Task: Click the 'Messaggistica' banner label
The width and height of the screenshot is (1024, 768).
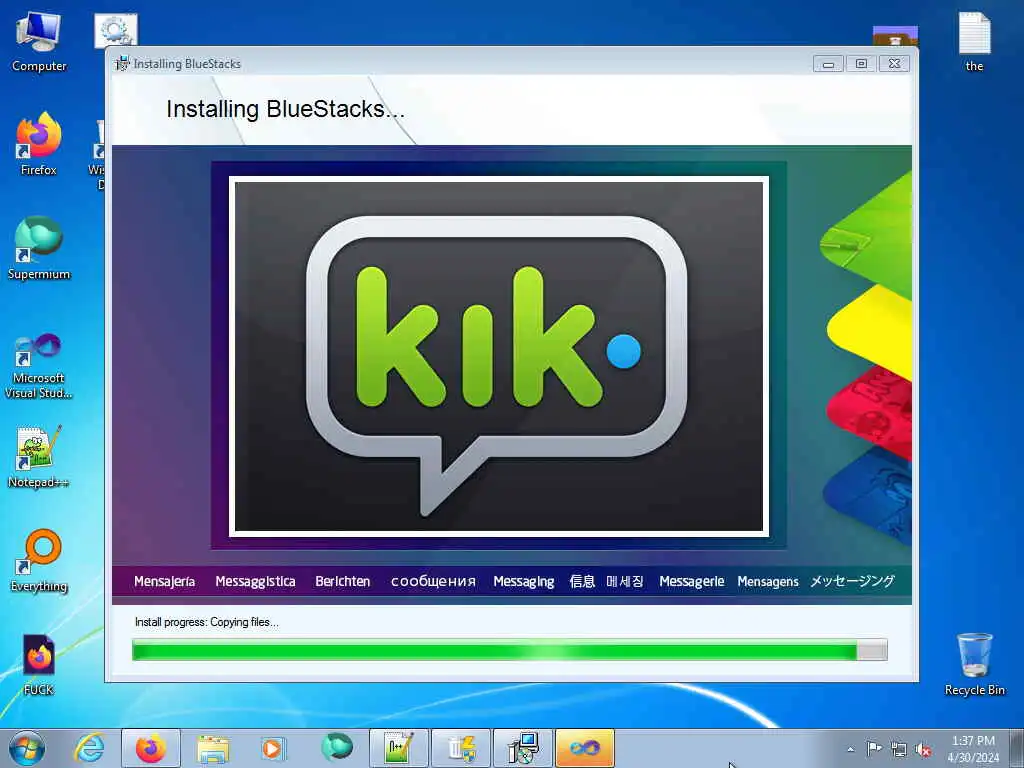Action: pyautogui.click(x=255, y=581)
